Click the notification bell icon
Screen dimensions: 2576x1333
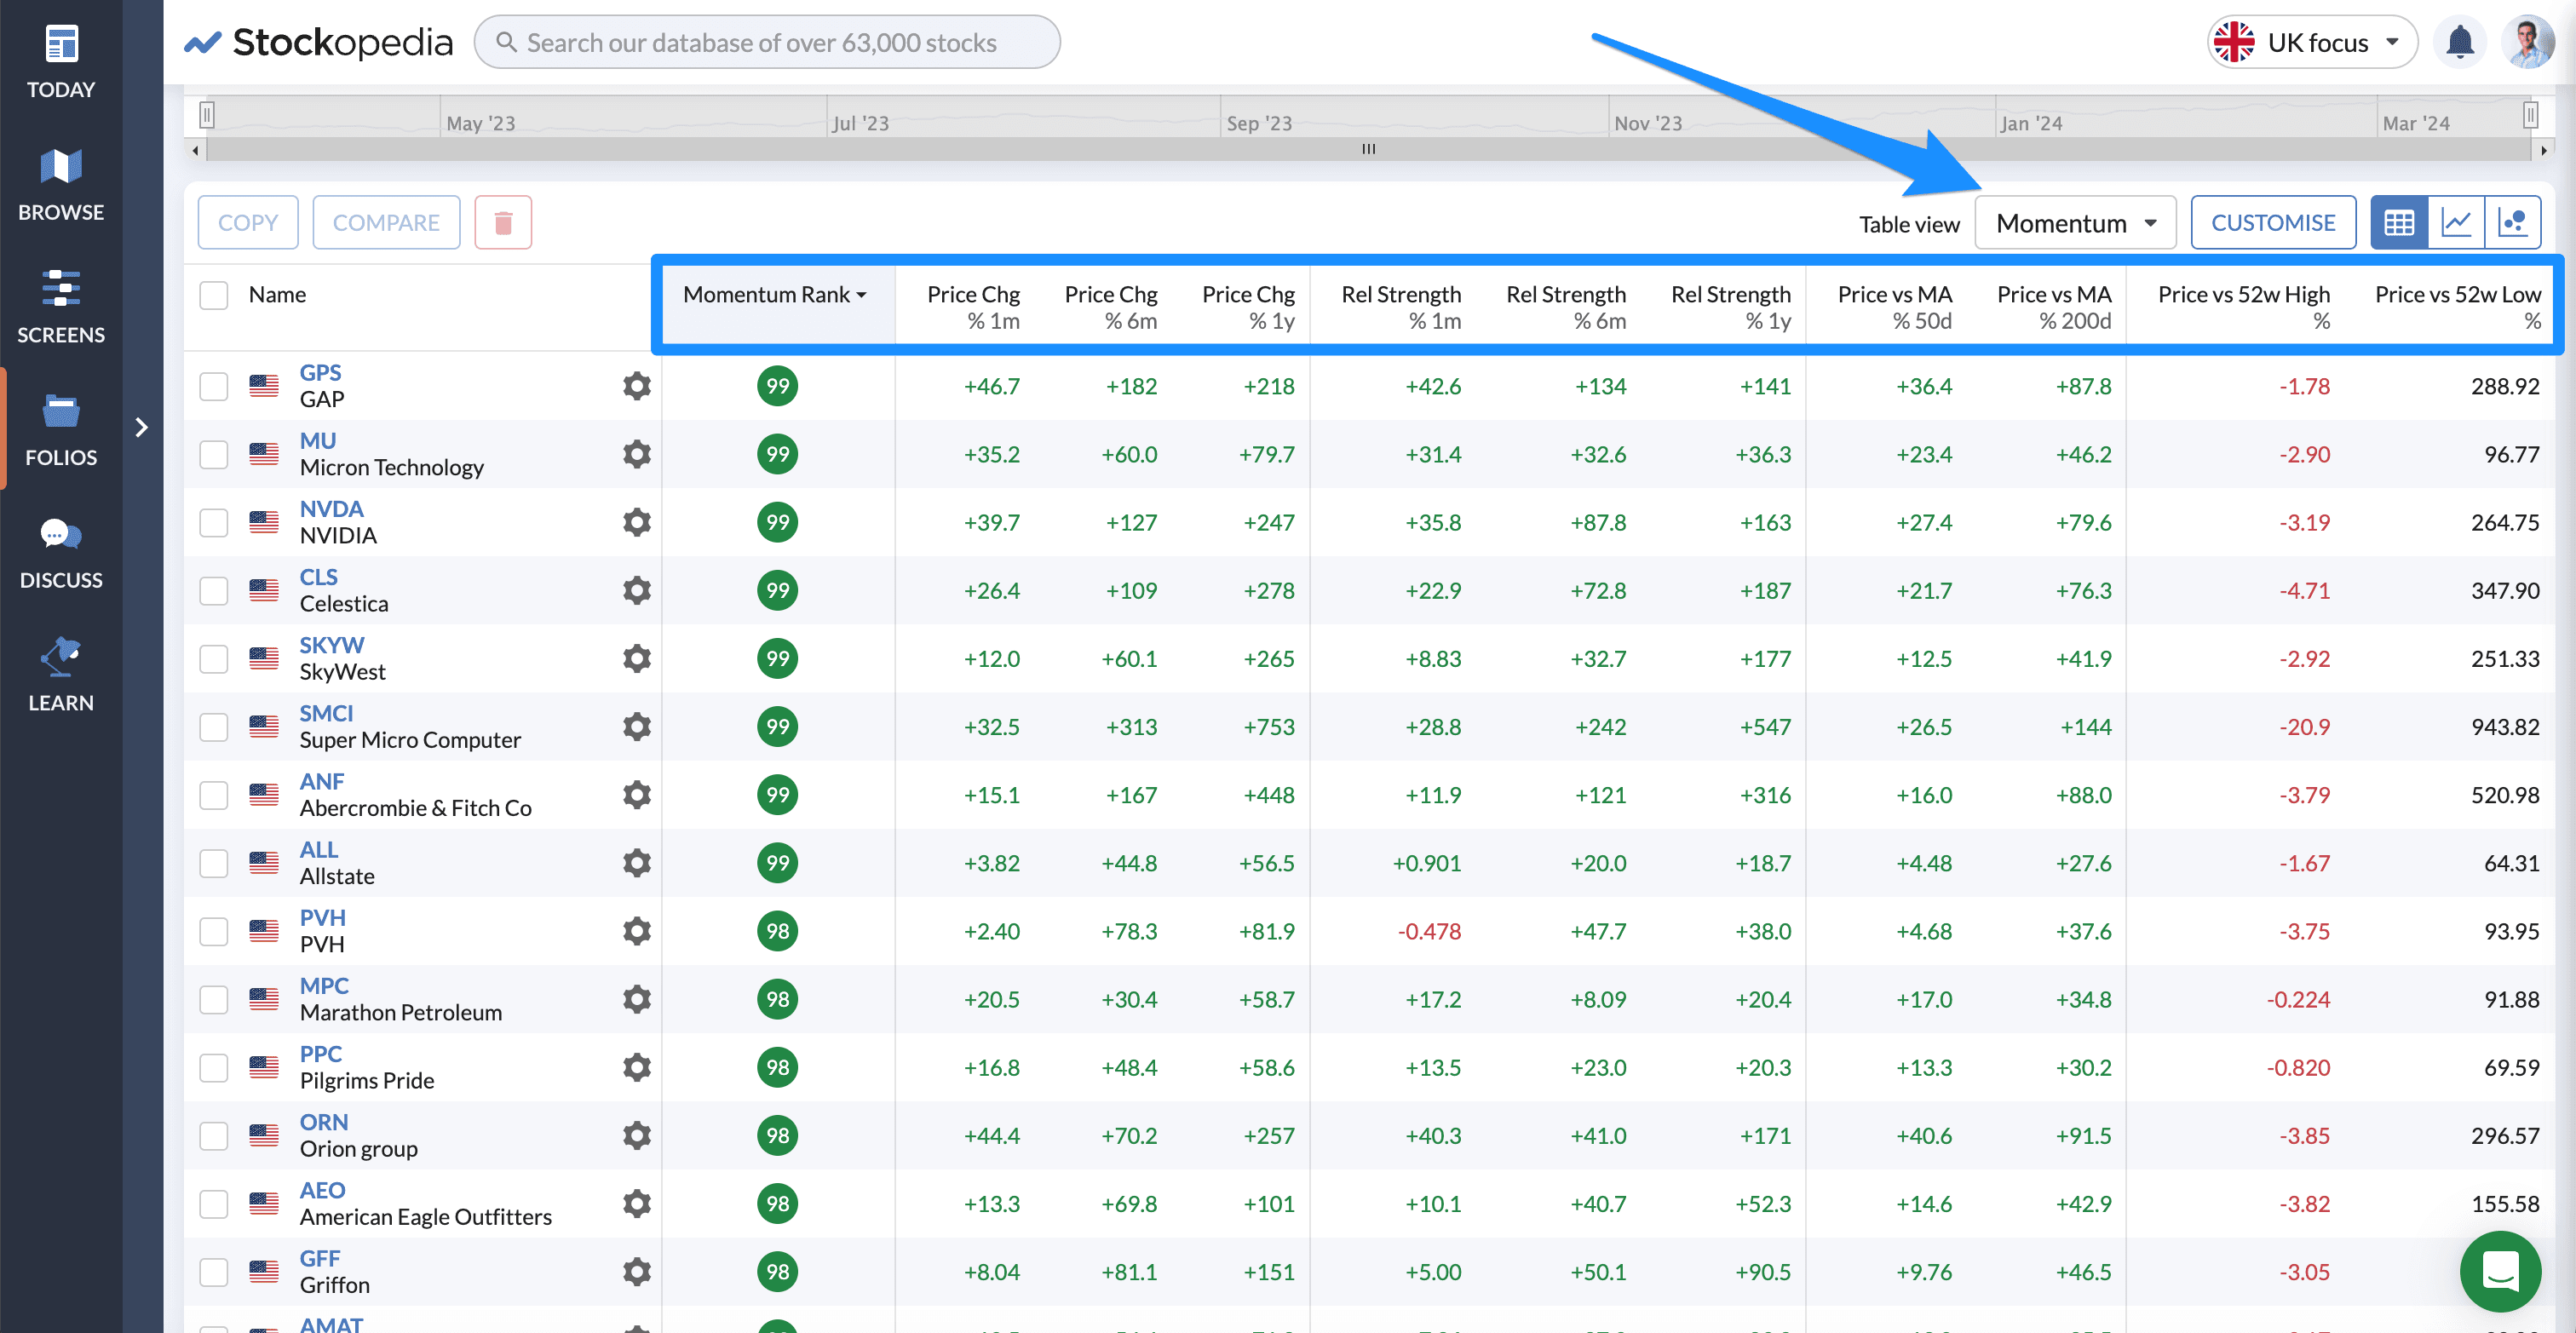[2459, 42]
